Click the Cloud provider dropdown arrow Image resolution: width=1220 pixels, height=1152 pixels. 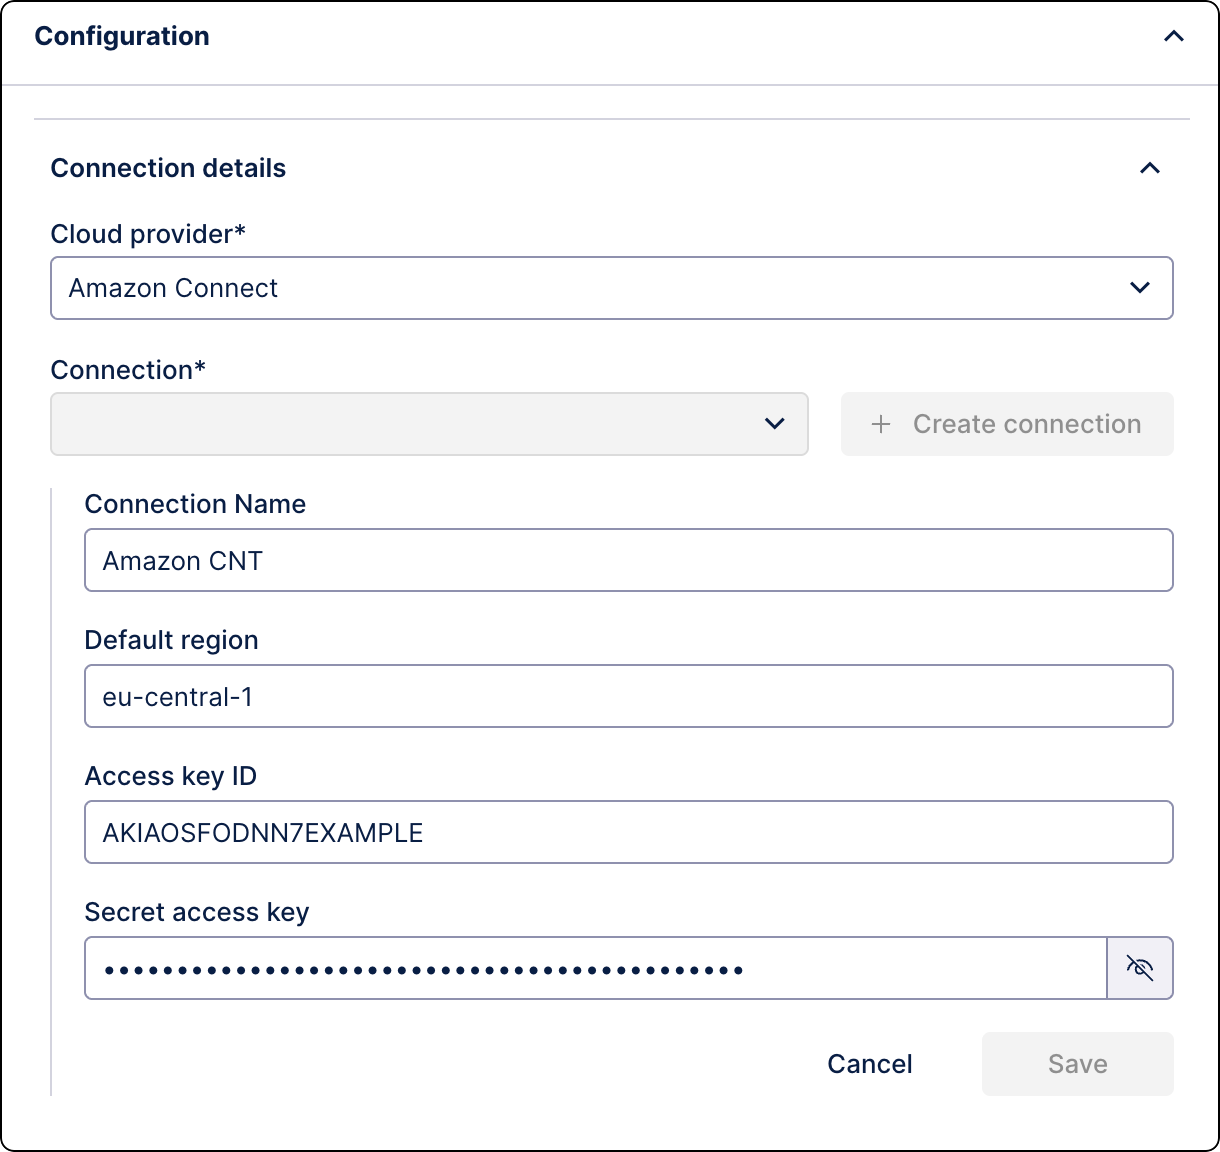[x=1138, y=288]
